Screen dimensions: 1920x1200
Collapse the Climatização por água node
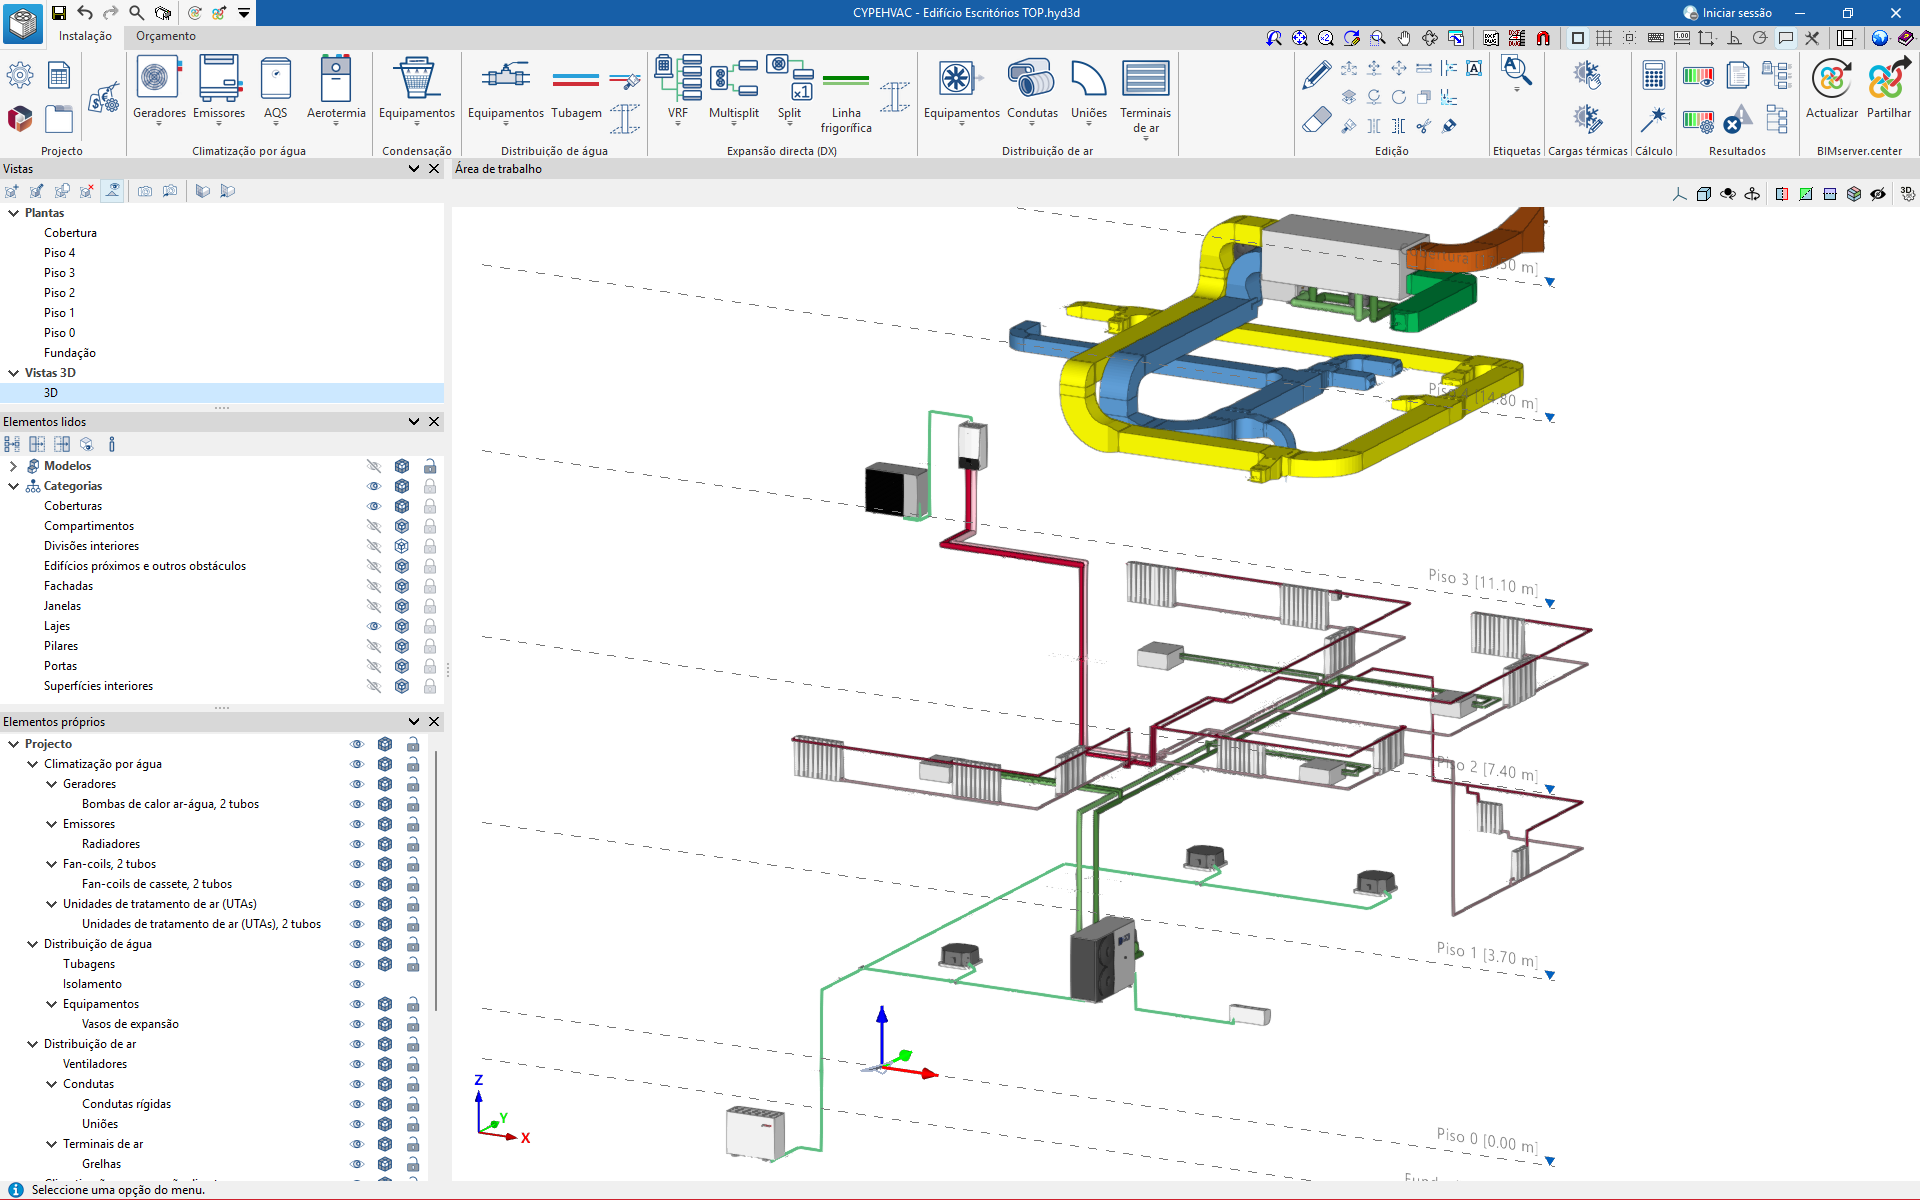coord(32,764)
